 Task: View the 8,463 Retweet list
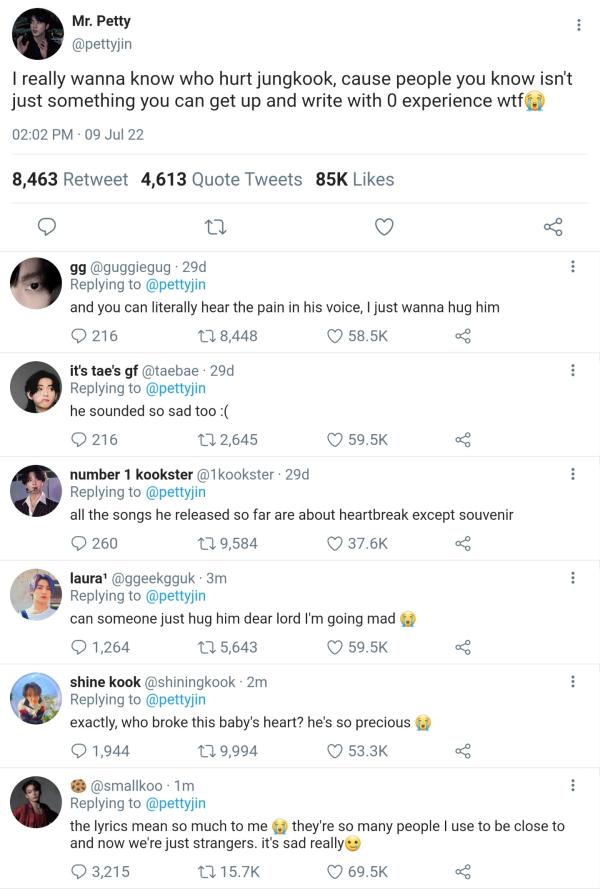pos(70,179)
